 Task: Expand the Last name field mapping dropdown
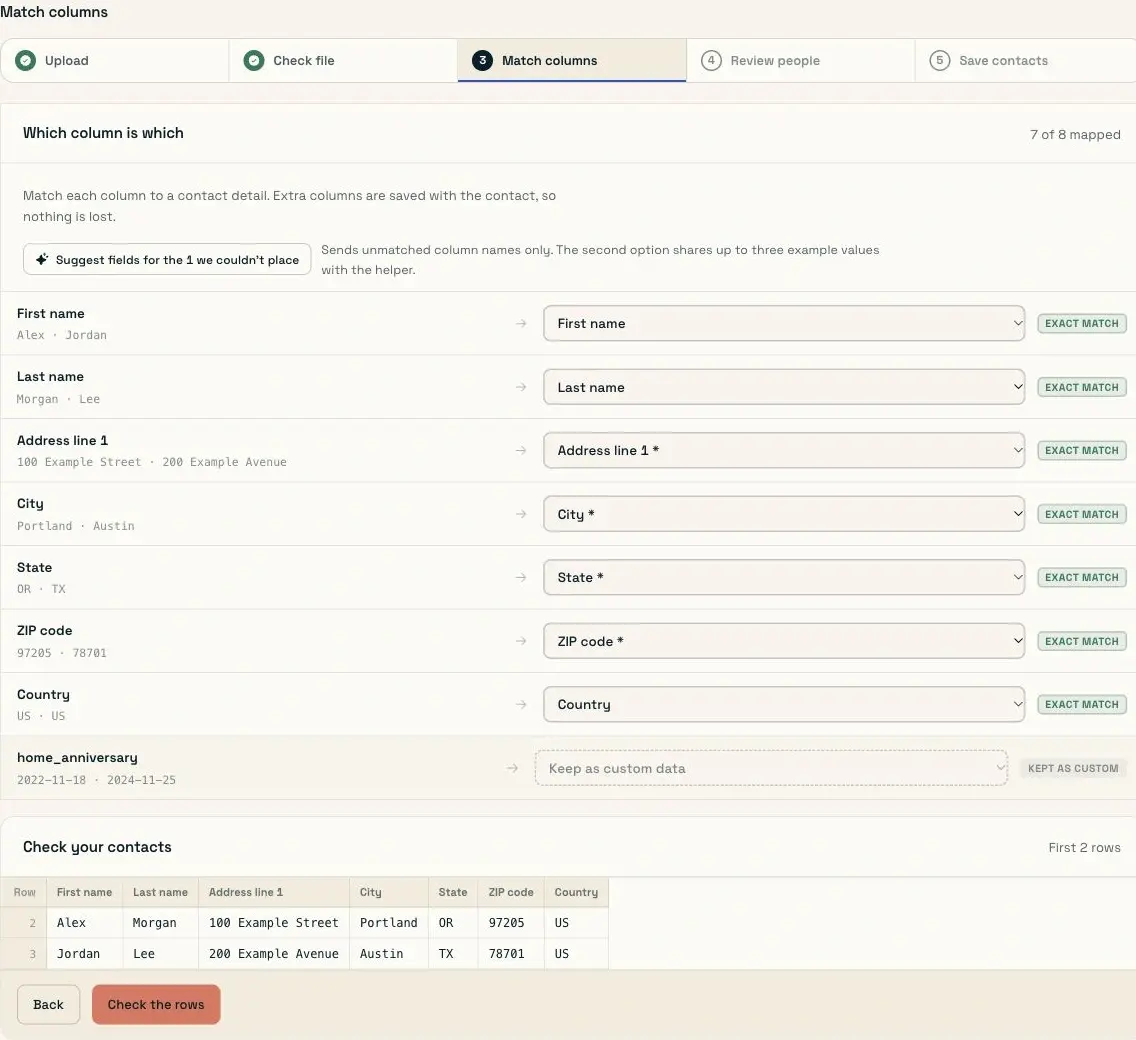pos(784,387)
